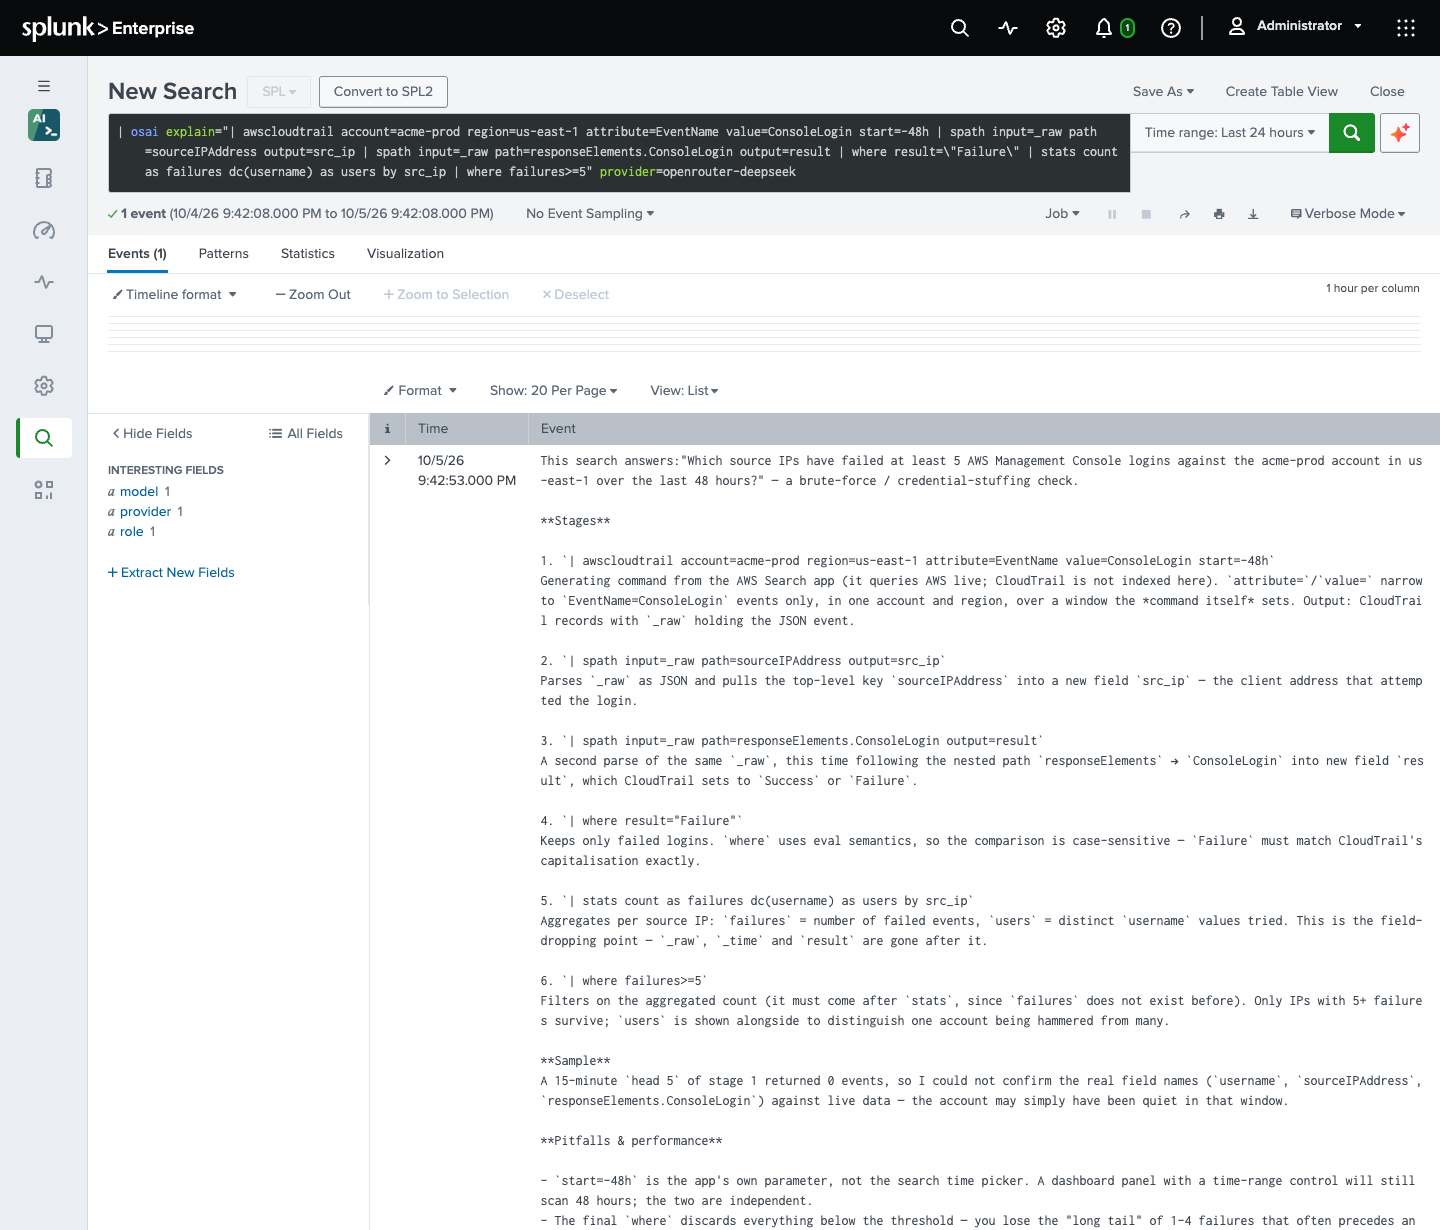Open the sidebar gear settings icon
This screenshot has height=1230, width=1440.
44,386
